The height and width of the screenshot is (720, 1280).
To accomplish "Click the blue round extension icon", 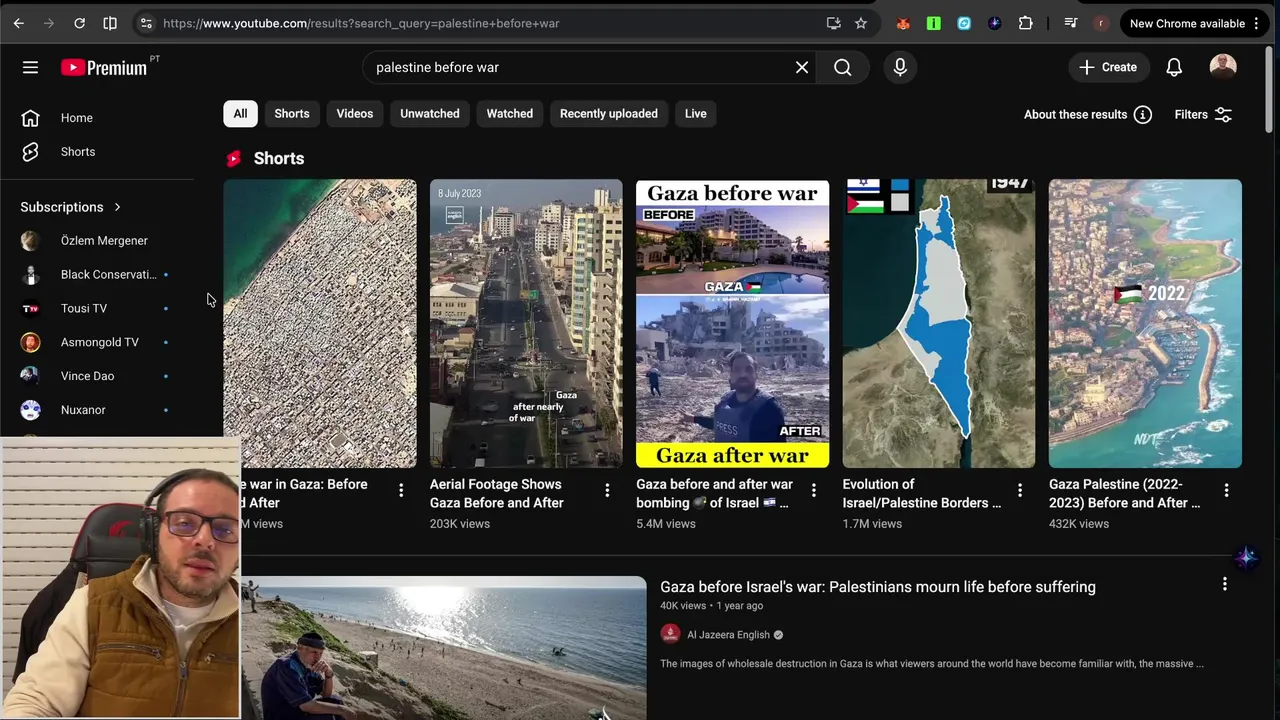I will [964, 23].
